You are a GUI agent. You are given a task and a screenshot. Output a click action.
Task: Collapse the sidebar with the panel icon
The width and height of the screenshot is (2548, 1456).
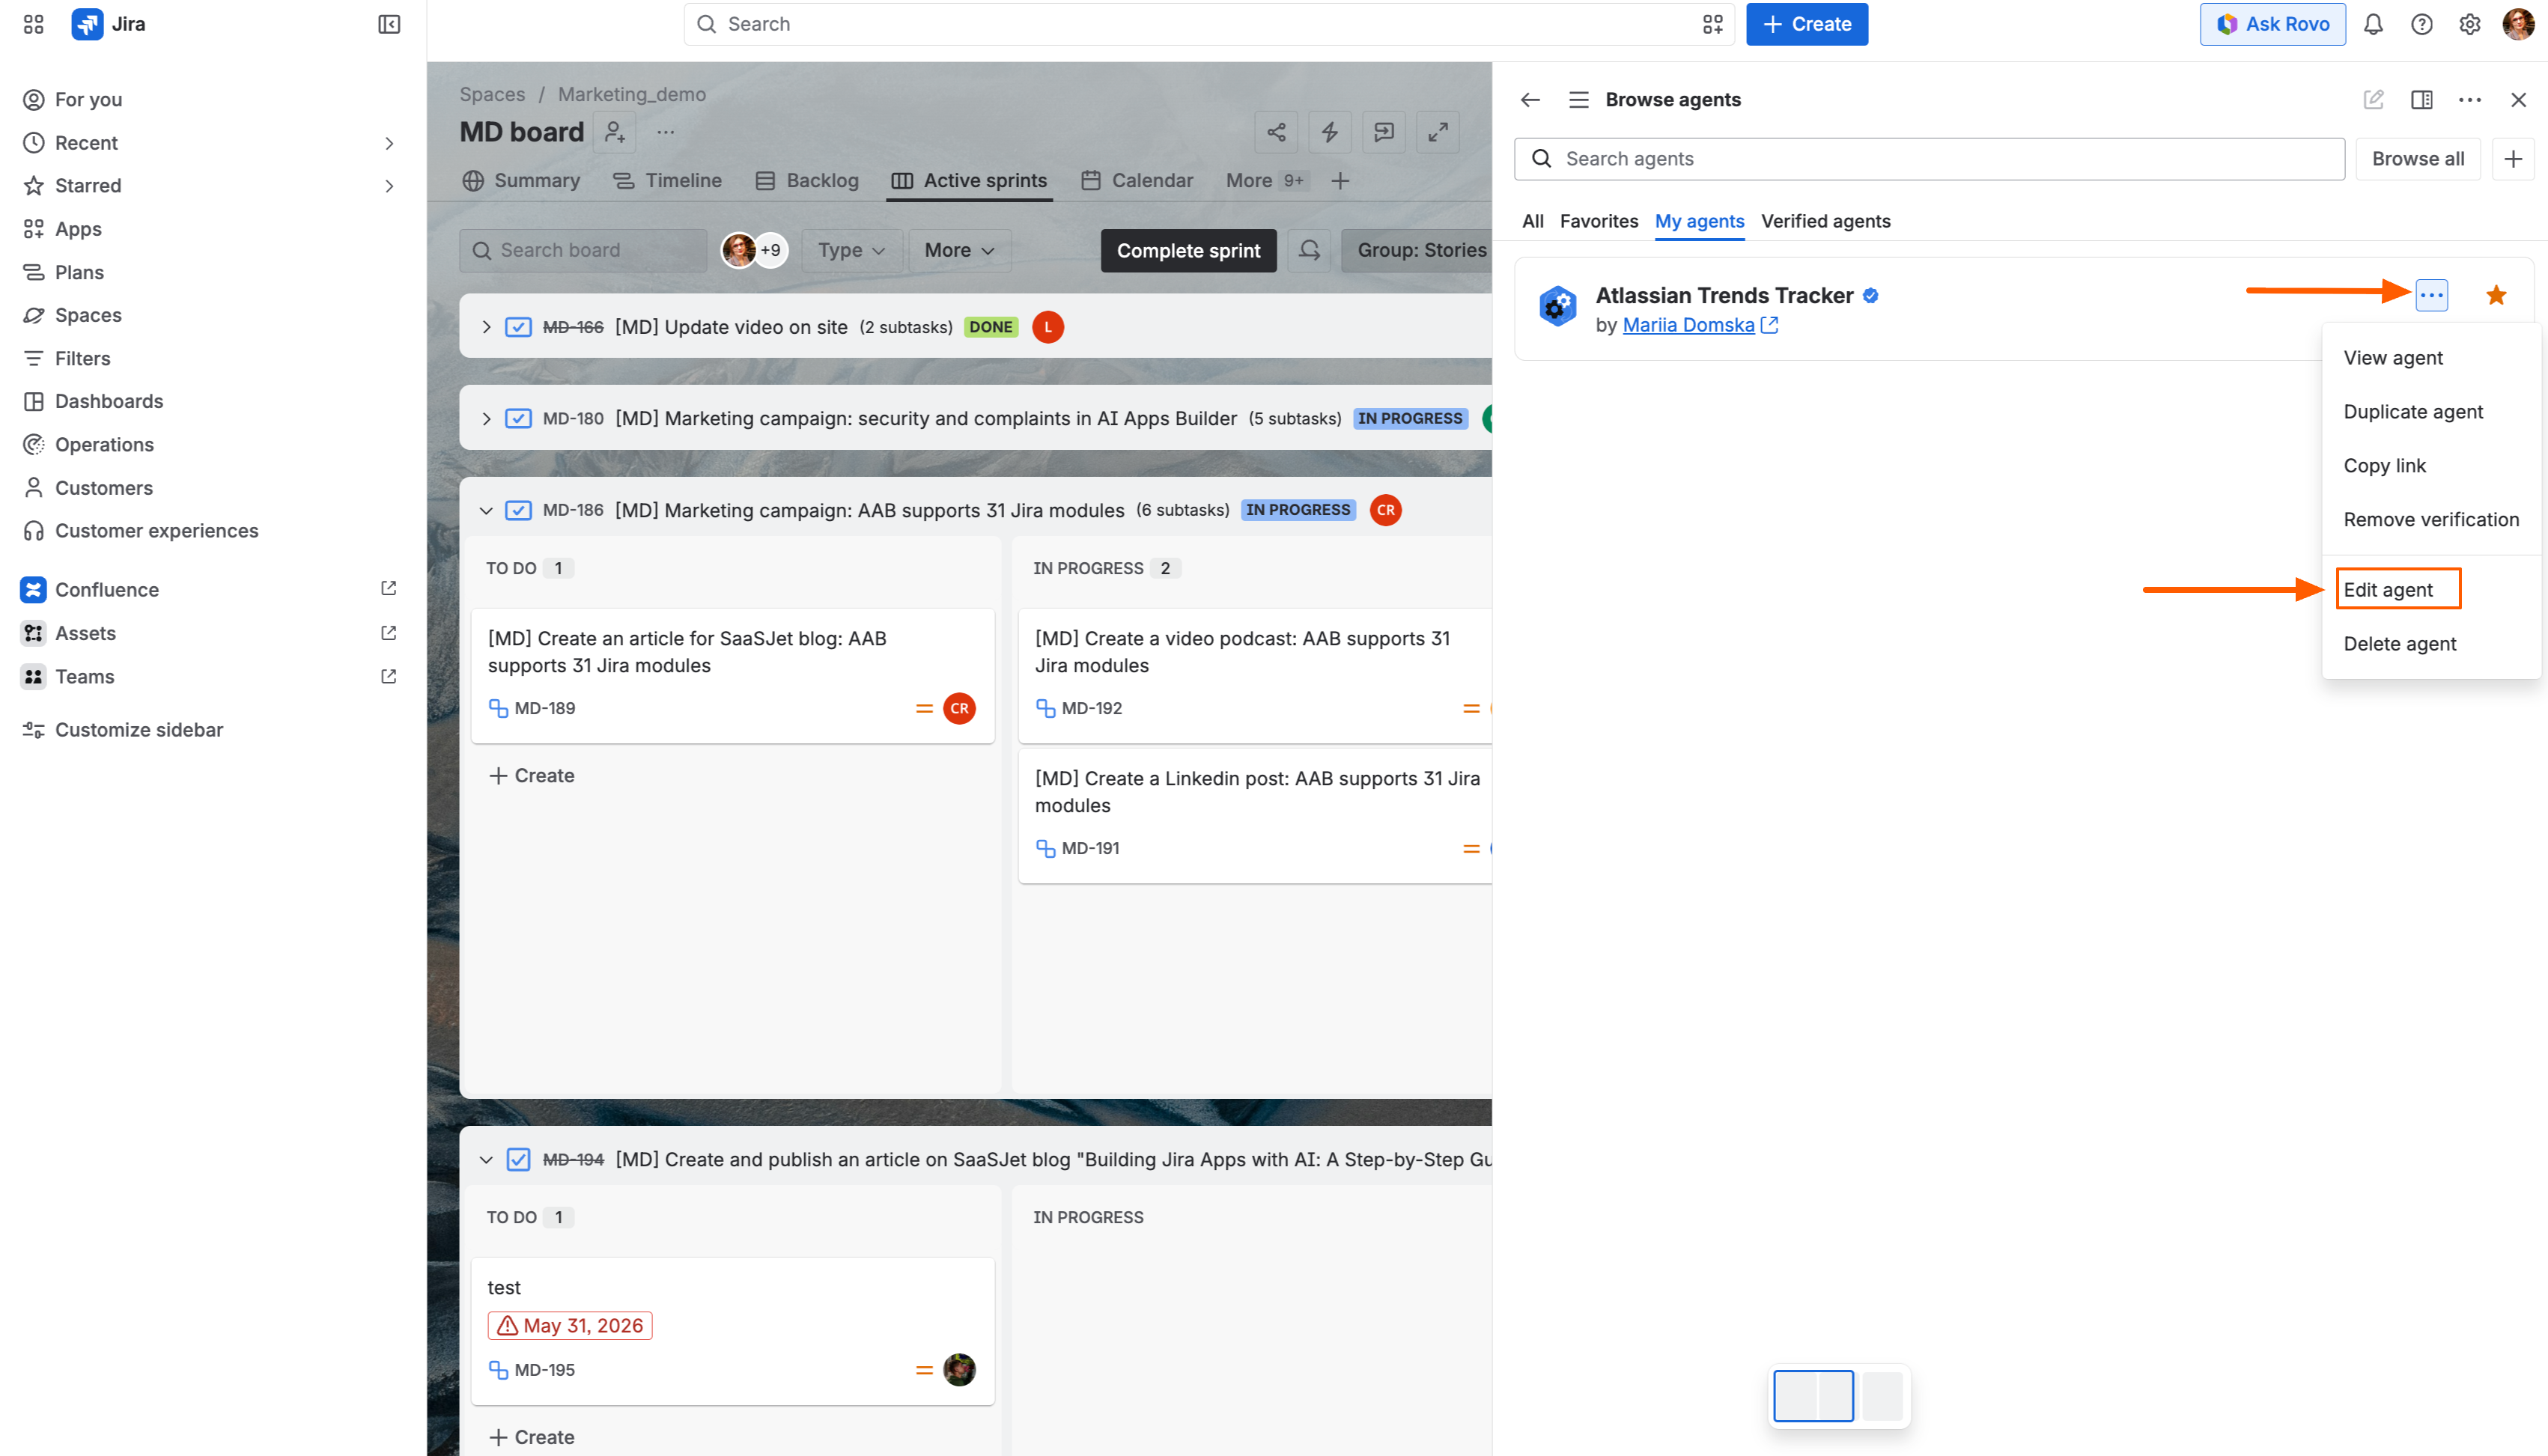pos(389,24)
